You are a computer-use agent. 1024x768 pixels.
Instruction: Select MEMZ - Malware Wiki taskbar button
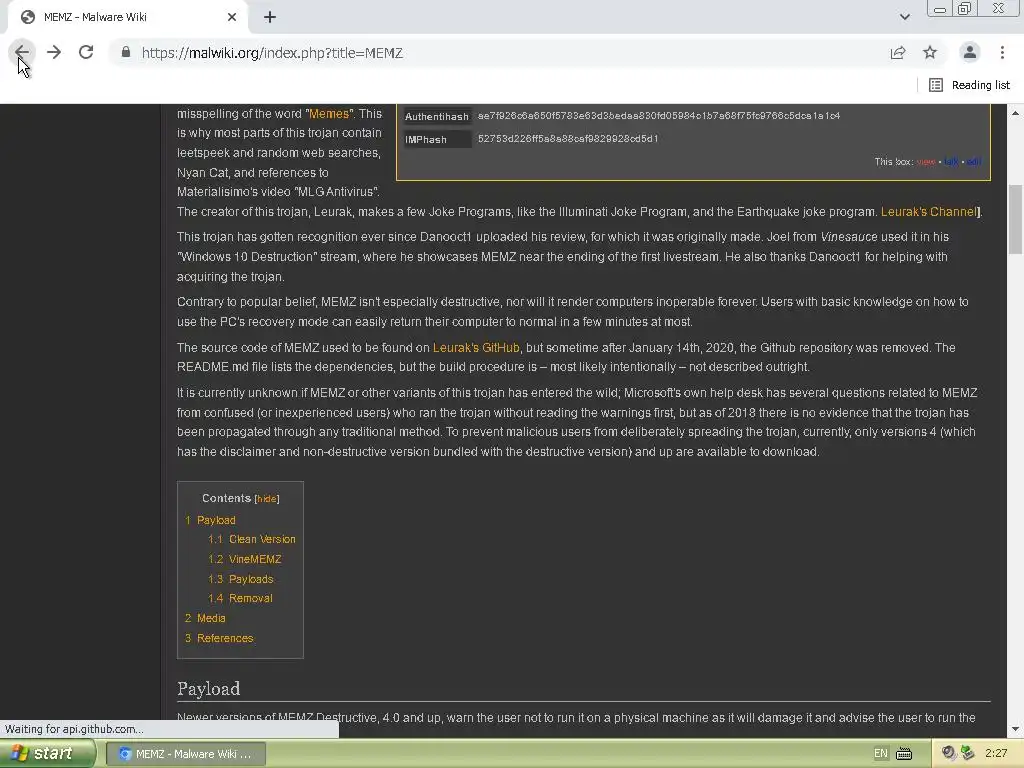click(186, 754)
